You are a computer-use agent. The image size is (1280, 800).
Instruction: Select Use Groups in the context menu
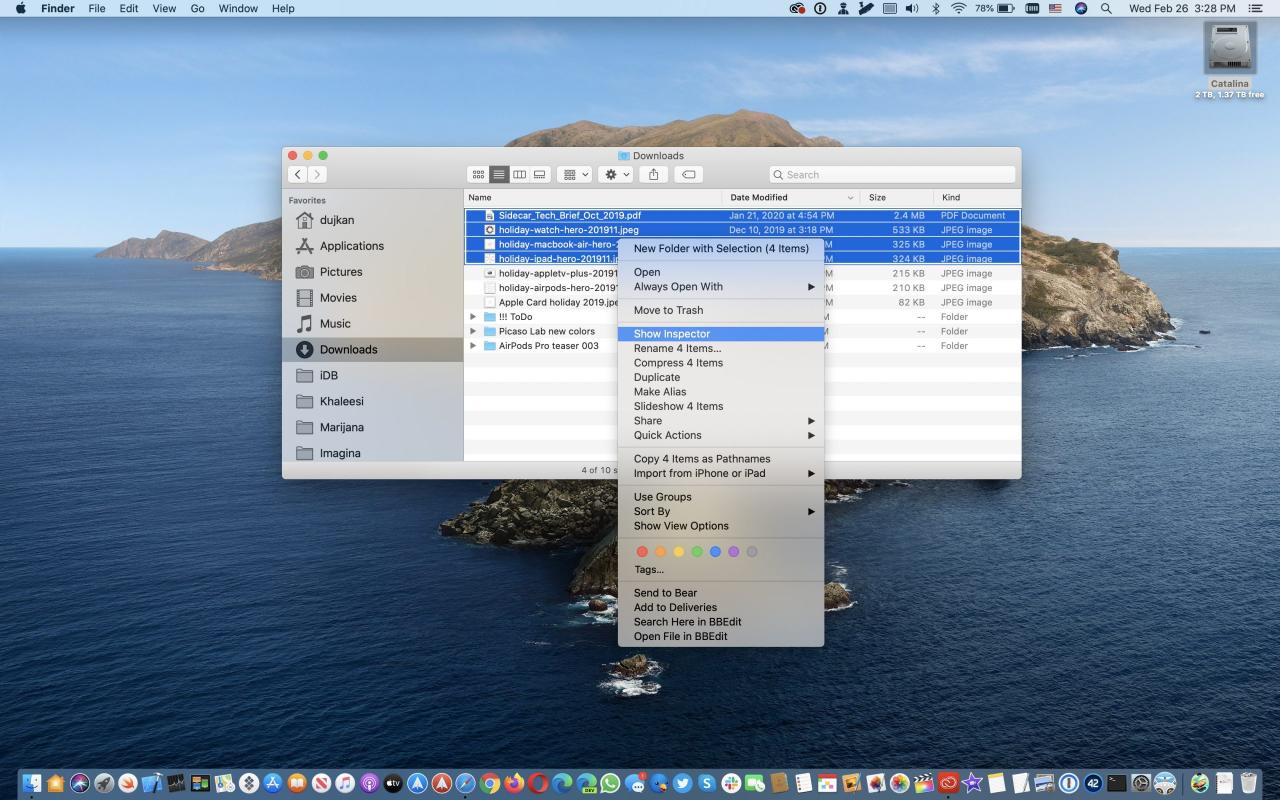662,497
